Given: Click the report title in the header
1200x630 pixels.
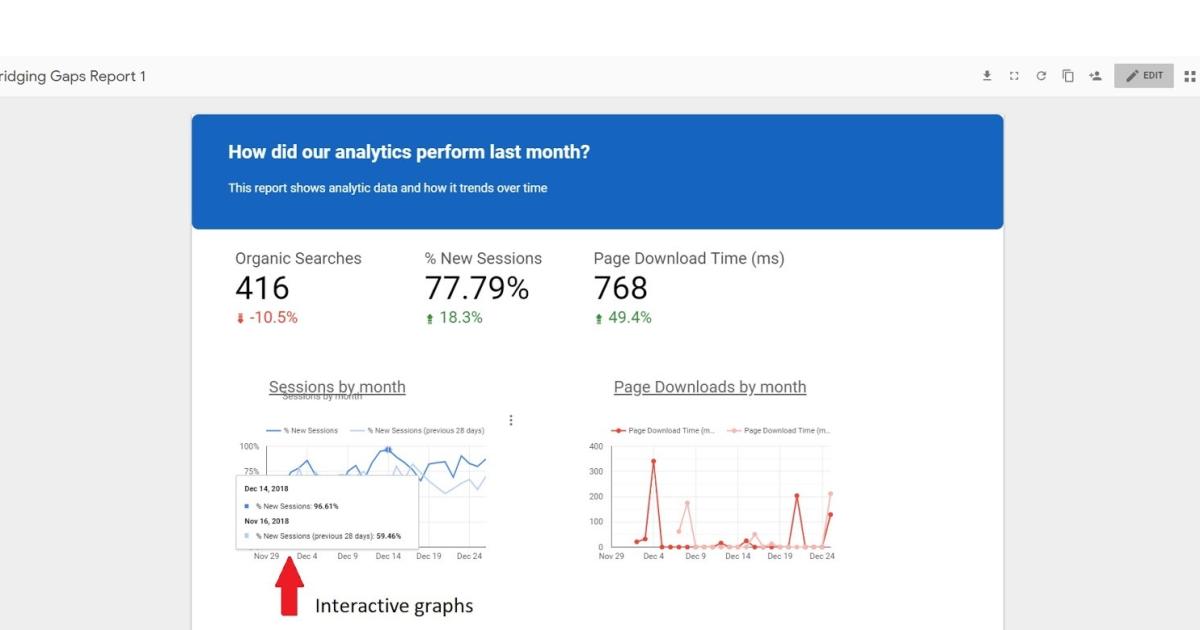Looking at the screenshot, I should (73, 76).
